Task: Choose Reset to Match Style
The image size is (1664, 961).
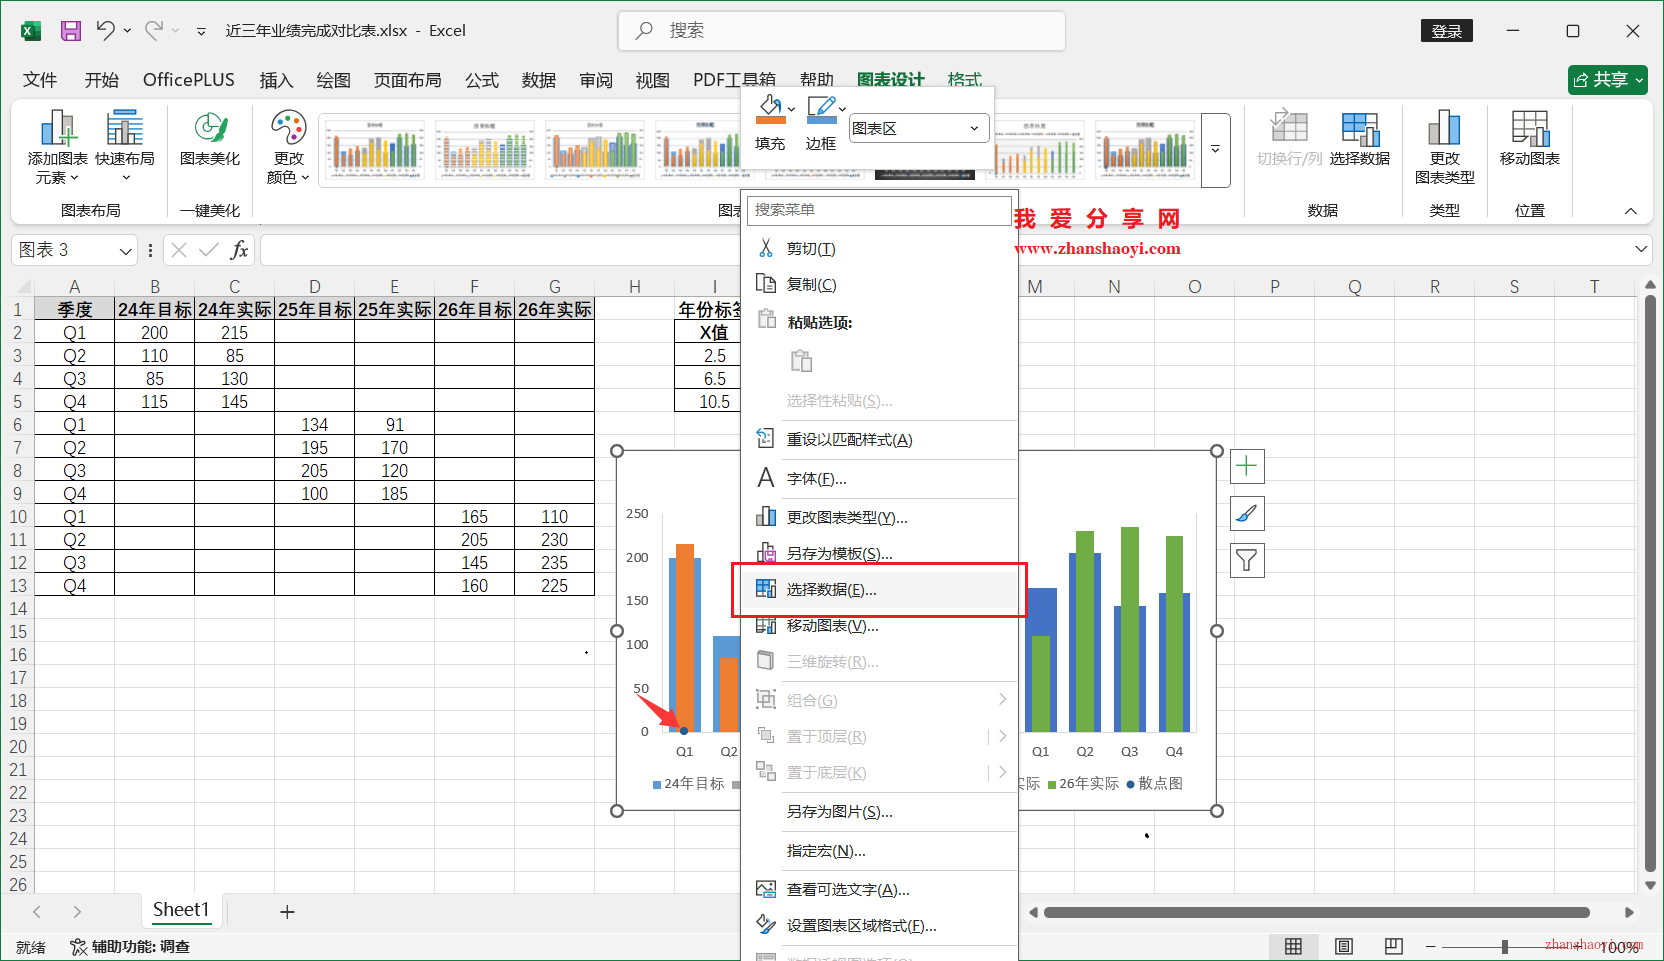Action: (x=880, y=439)
